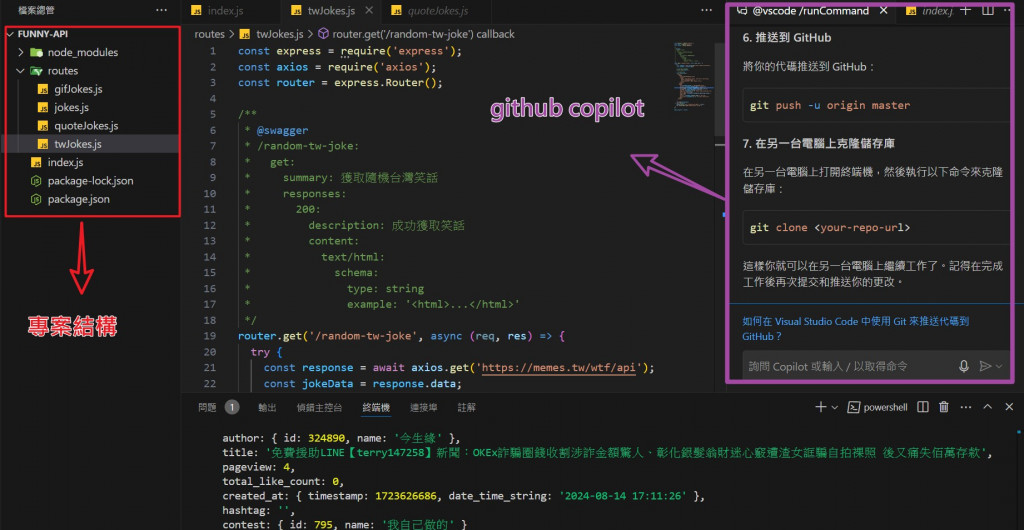Open package-lock.json in the explorer
This screenshot has height=530, width=1024.
point(91,181)
